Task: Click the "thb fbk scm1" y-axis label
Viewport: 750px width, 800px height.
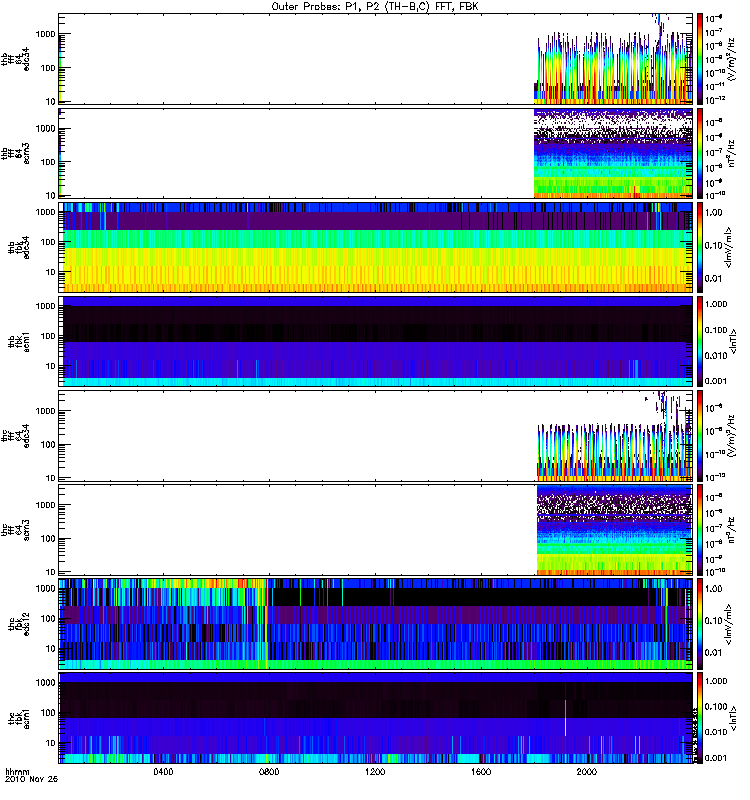Action: pyautogui.click(x=19, y=342)
